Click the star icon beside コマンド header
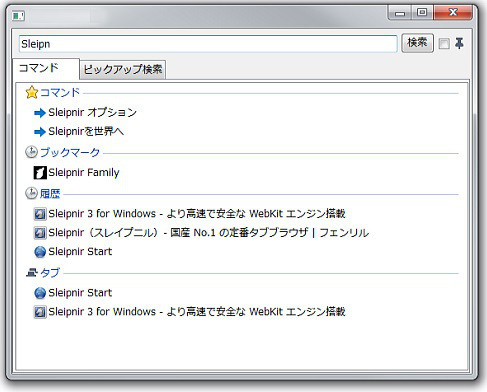This screenshot has height=392, width=487. (32, 93)
